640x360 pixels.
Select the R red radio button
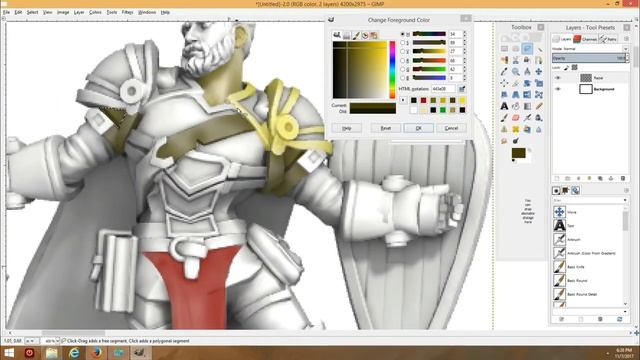[403, 60]
